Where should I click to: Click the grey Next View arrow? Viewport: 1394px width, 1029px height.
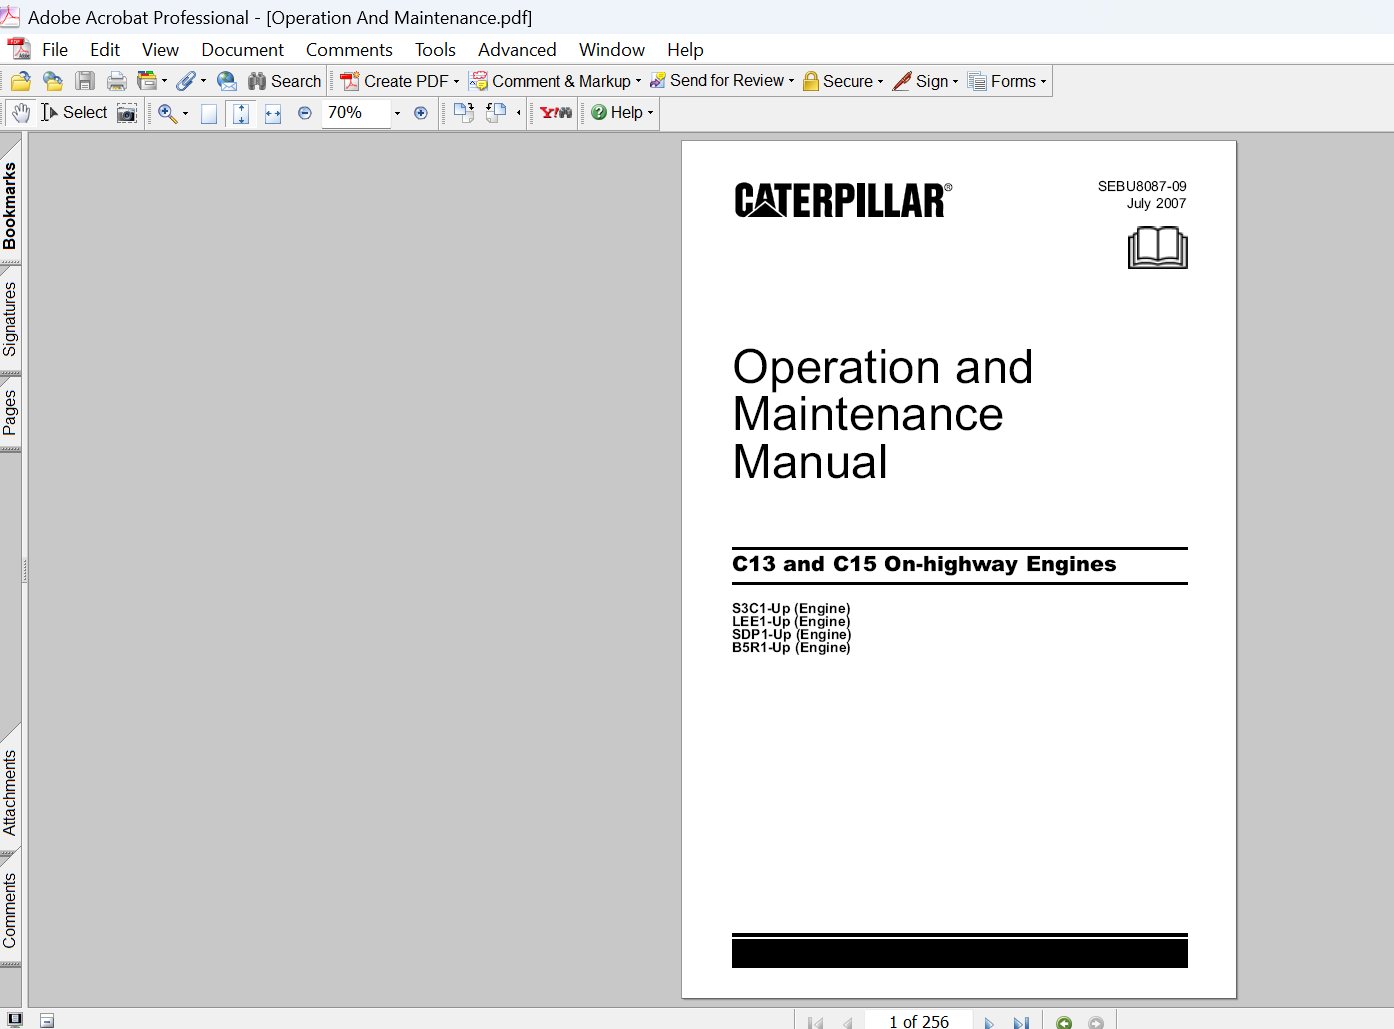point(1096,1022)
